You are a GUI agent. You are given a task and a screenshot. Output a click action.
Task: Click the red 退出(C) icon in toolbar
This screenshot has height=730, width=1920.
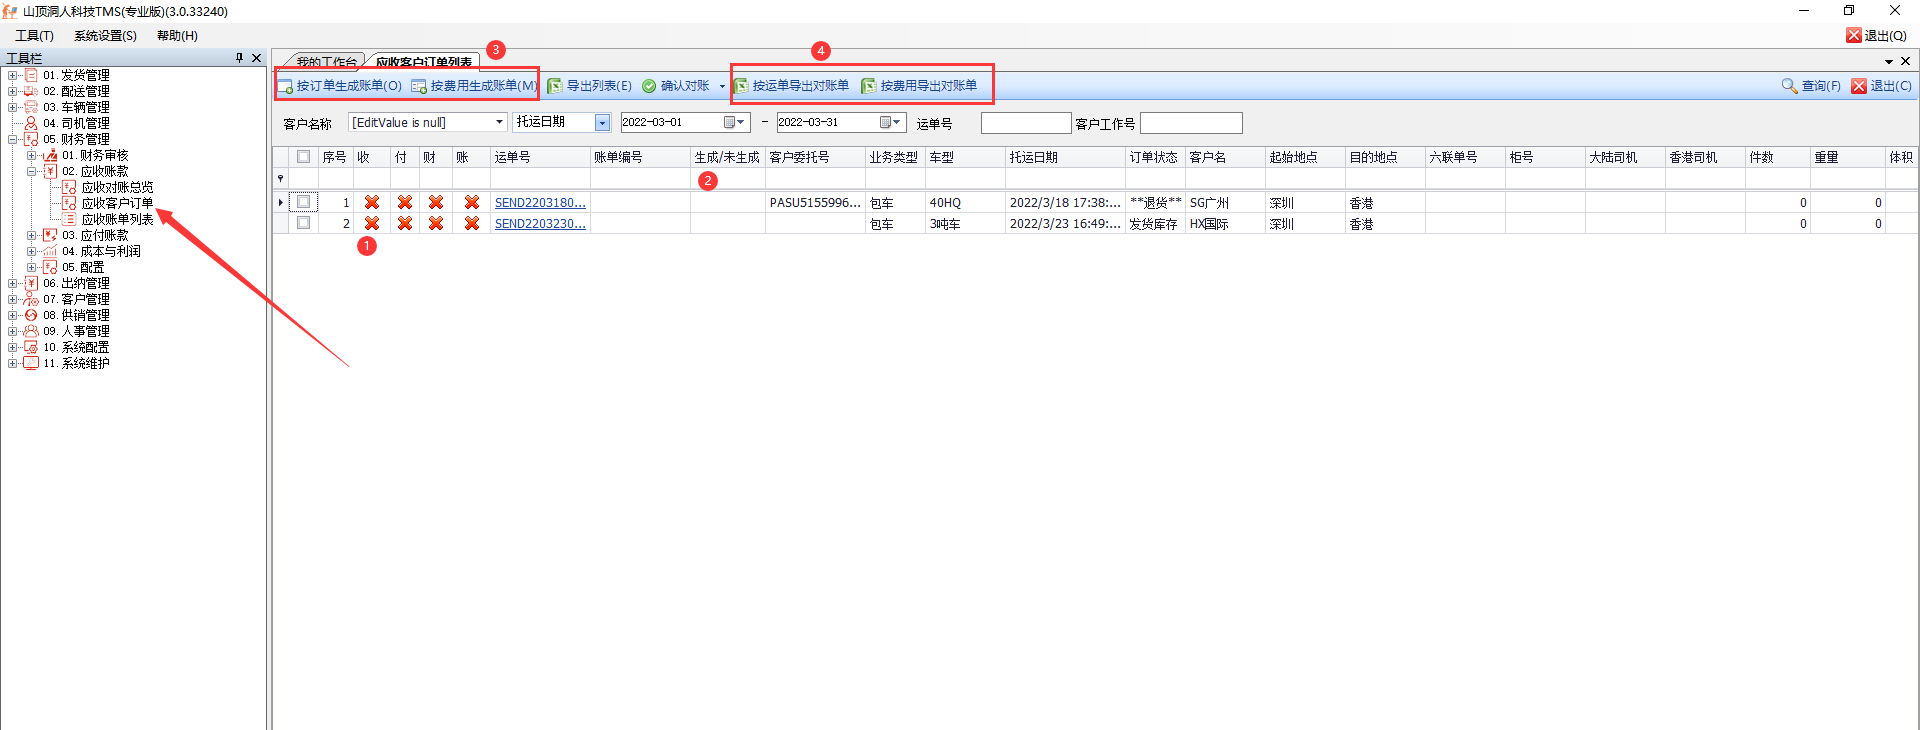pyautogui.click(x=1859, y=86)
